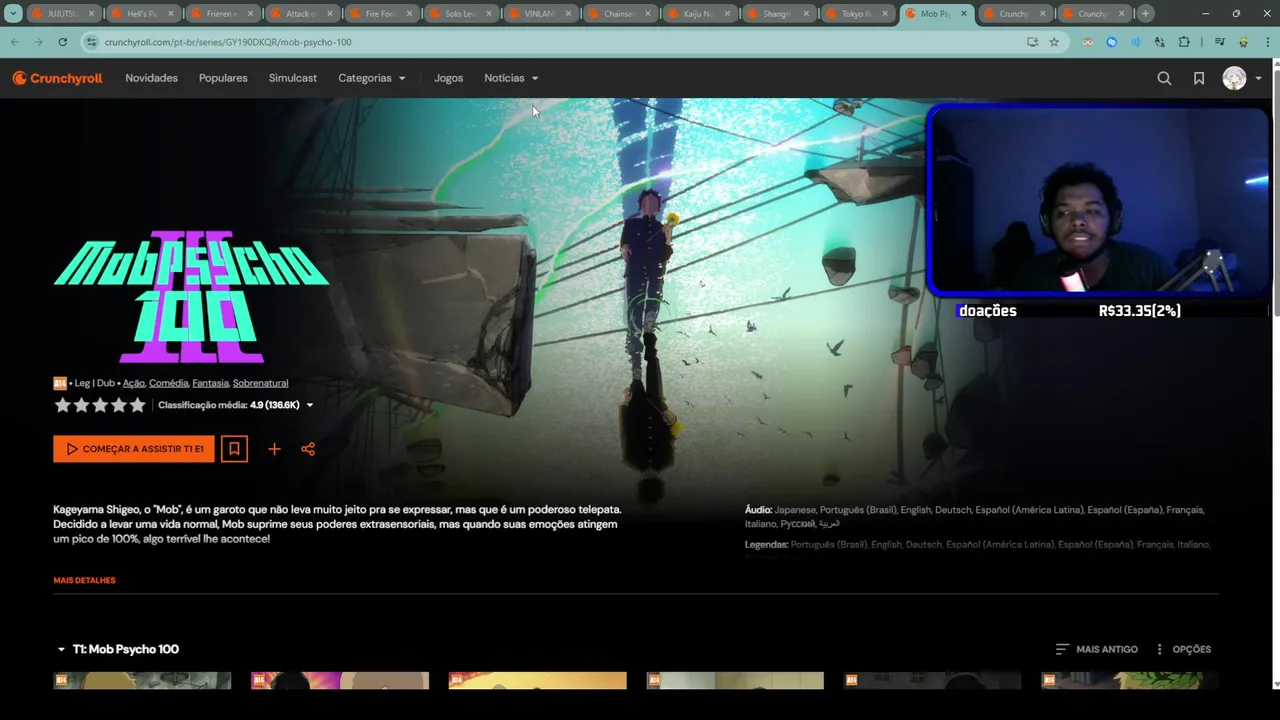Bookmark this page with the star icon

point(1054,42)
